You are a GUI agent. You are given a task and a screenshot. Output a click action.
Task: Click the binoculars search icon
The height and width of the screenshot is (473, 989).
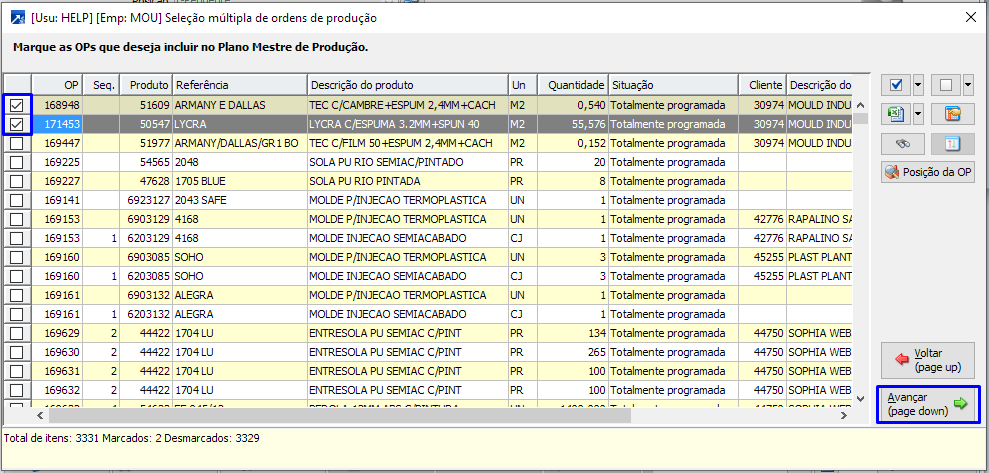coord(902,143)
